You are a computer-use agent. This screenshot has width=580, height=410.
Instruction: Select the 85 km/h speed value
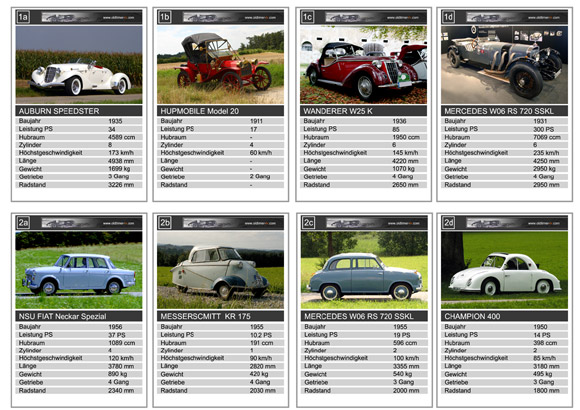click(544, 358)
